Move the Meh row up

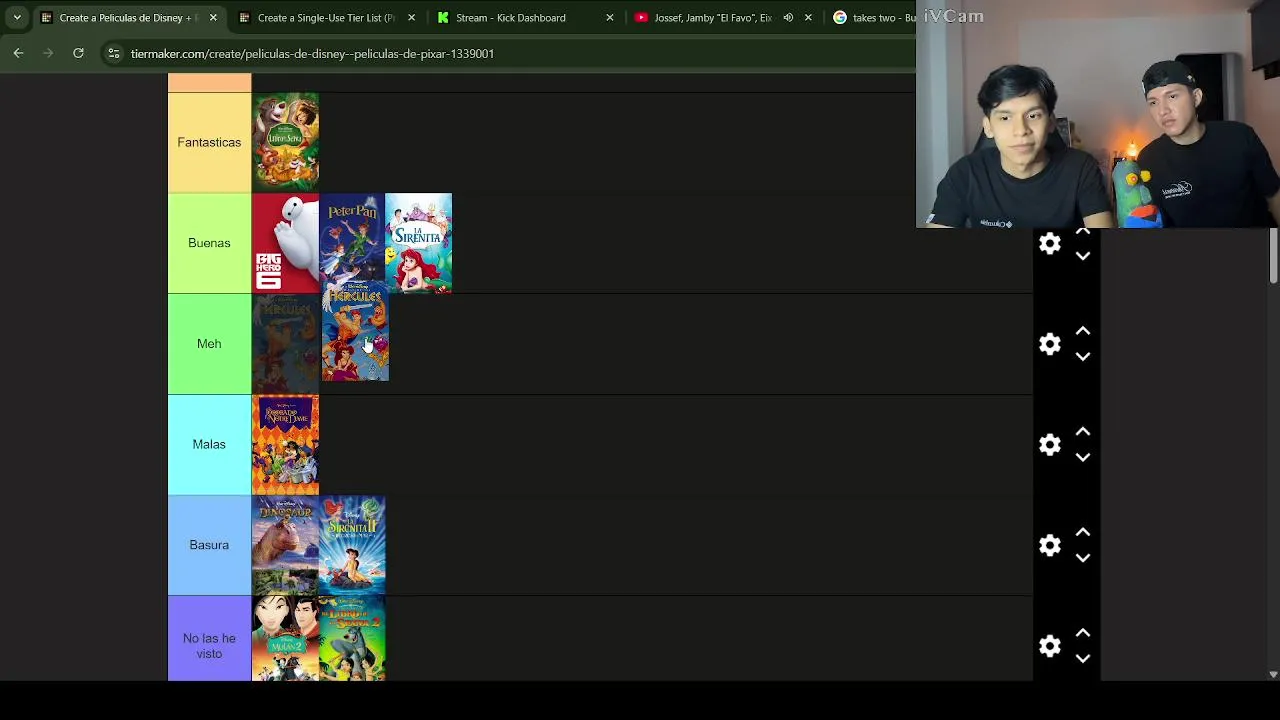pyautogui.click(x=1082, y=331)
